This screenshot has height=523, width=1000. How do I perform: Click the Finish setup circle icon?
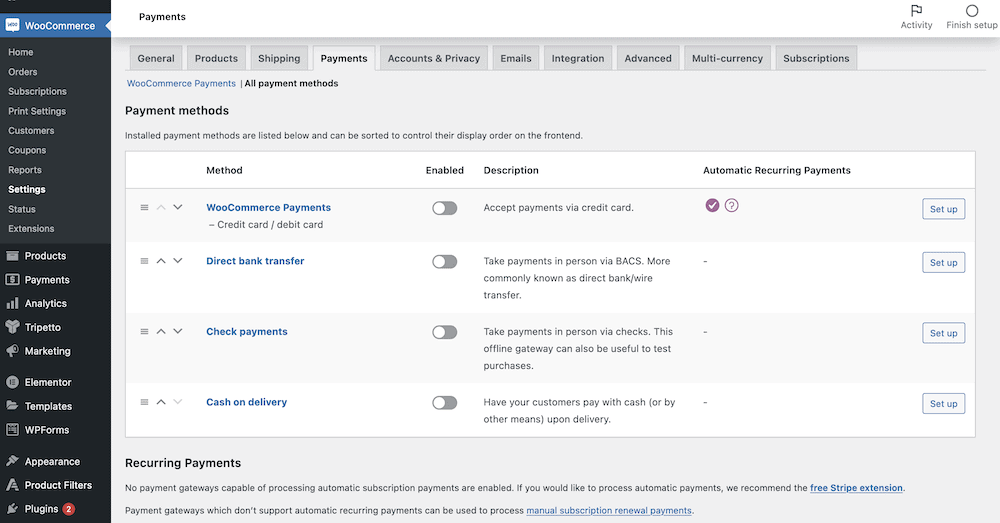(972, 10)
